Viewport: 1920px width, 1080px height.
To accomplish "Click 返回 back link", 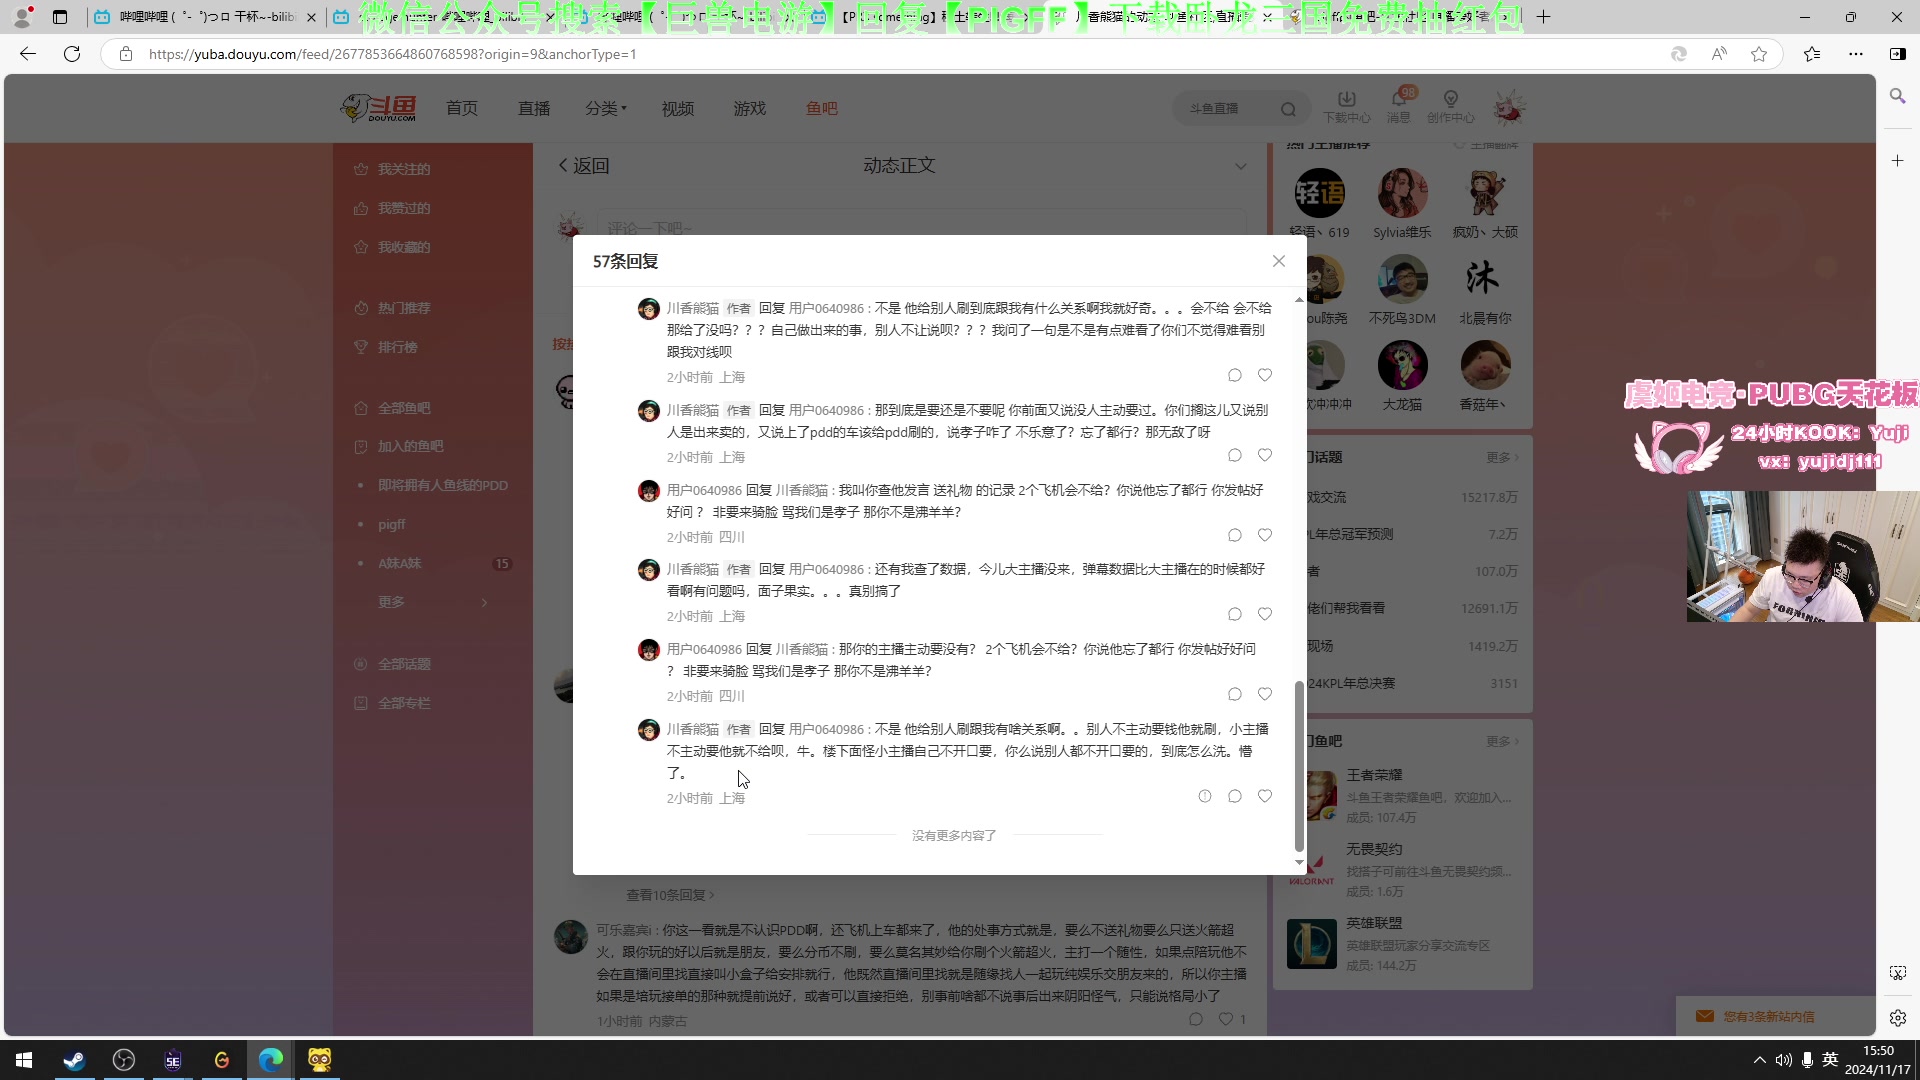I will (584, 166).
